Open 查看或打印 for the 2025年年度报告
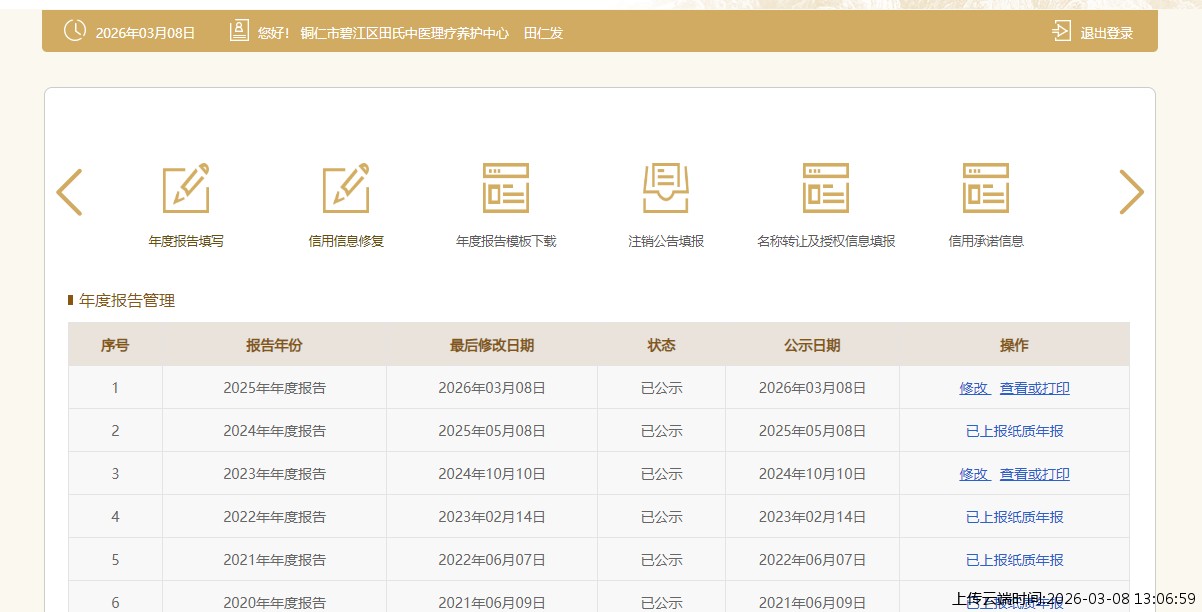This screenshot has height=612, width=1202. [x=1034, y=388]
